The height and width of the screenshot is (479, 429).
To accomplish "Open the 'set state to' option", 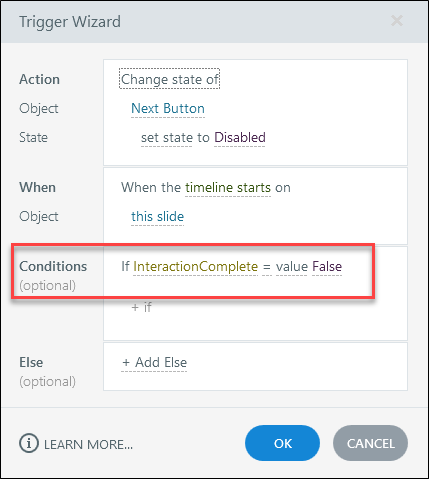I will coord(175,137).
